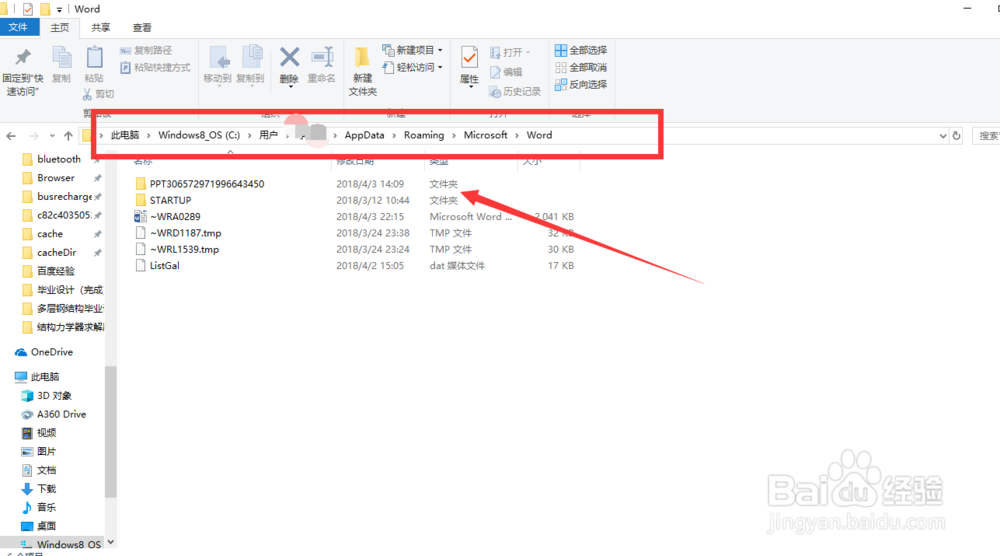Open 3D 对象 in navigation pane
Image resolution: width=1000 pixels, height=556 pixels.
click(x=54, y=395)
